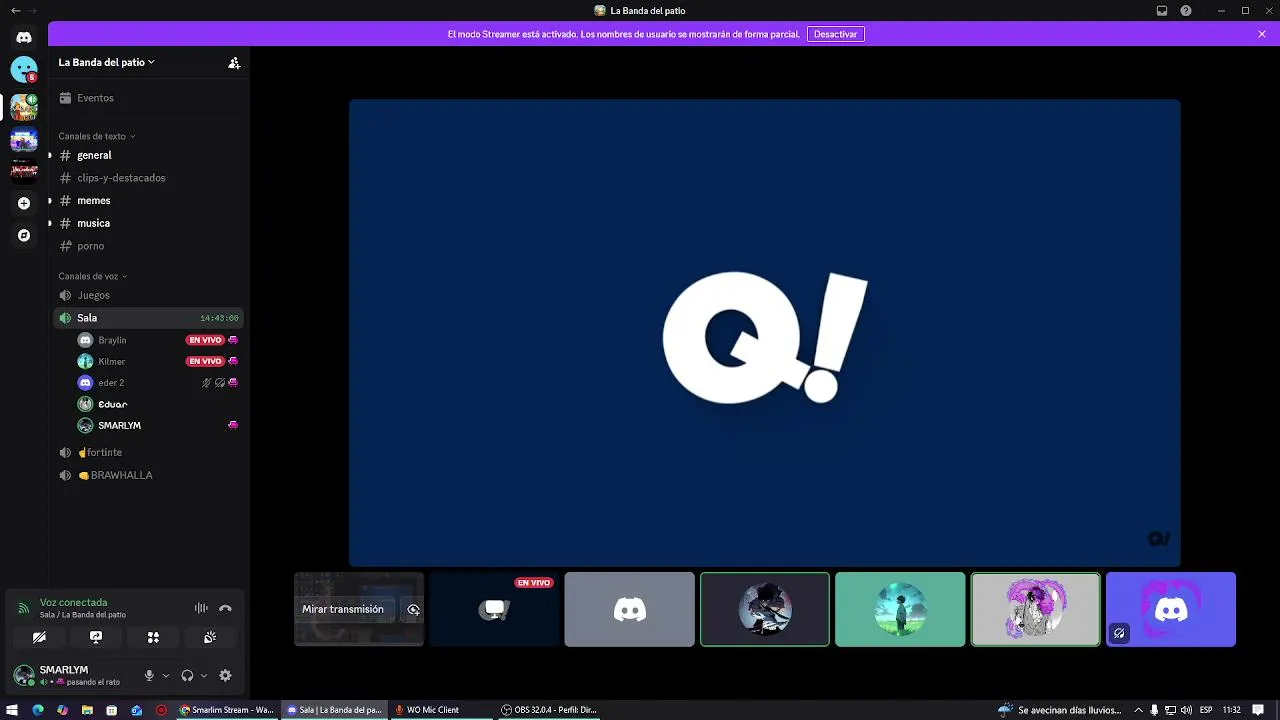Open user settings gear icon
1280x720 pixels.
[x=225, y=676]
